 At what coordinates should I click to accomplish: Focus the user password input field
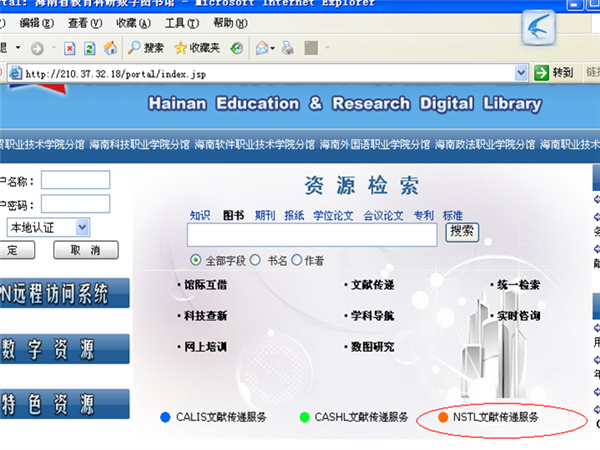point(75,204)
